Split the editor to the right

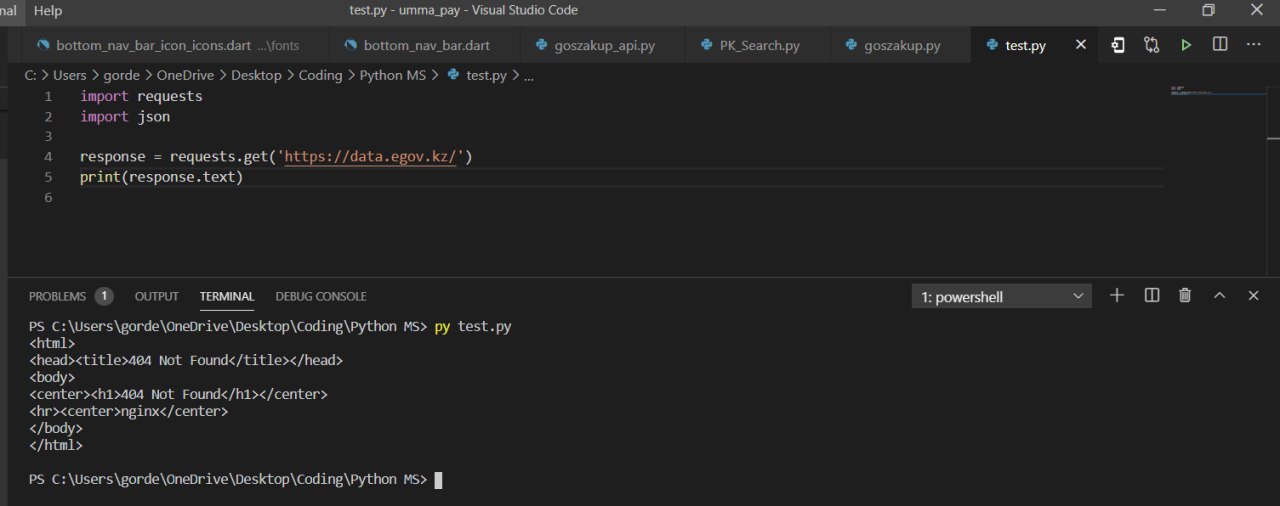tap(1220, 45)
